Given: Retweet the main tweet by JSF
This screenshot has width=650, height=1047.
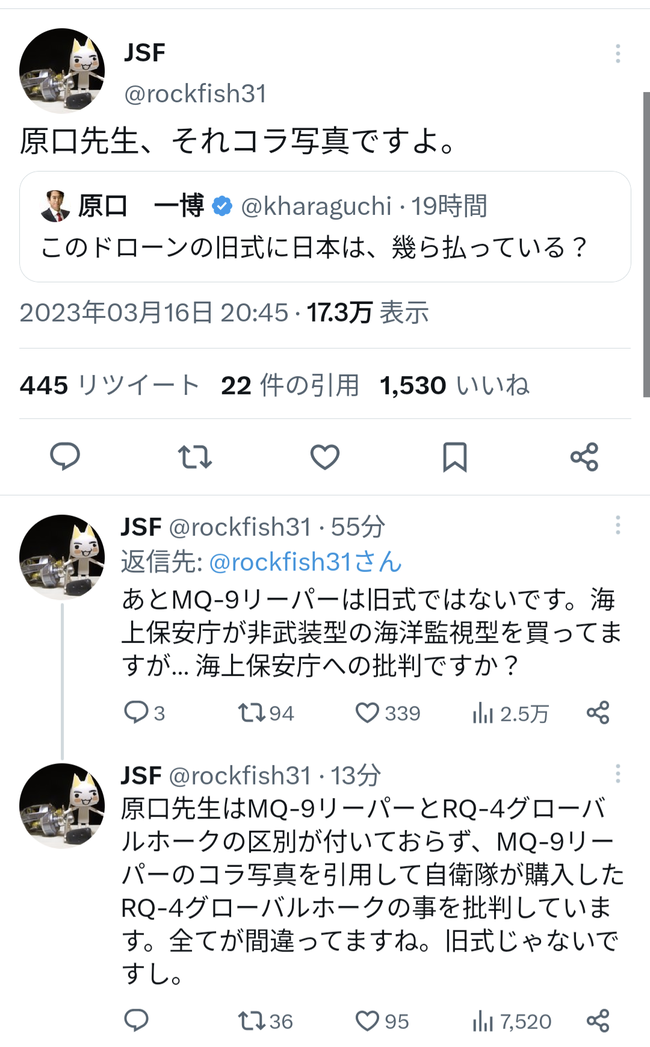Looking at the screenshot, I should point(195,457).
